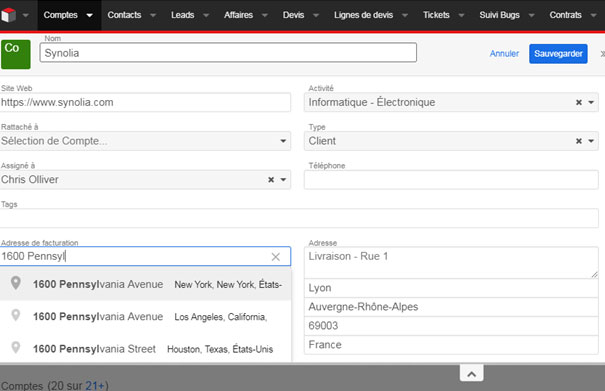Open the Comptes module tab
The height and width of the screenshot is (391, 605).
point(60,15)
